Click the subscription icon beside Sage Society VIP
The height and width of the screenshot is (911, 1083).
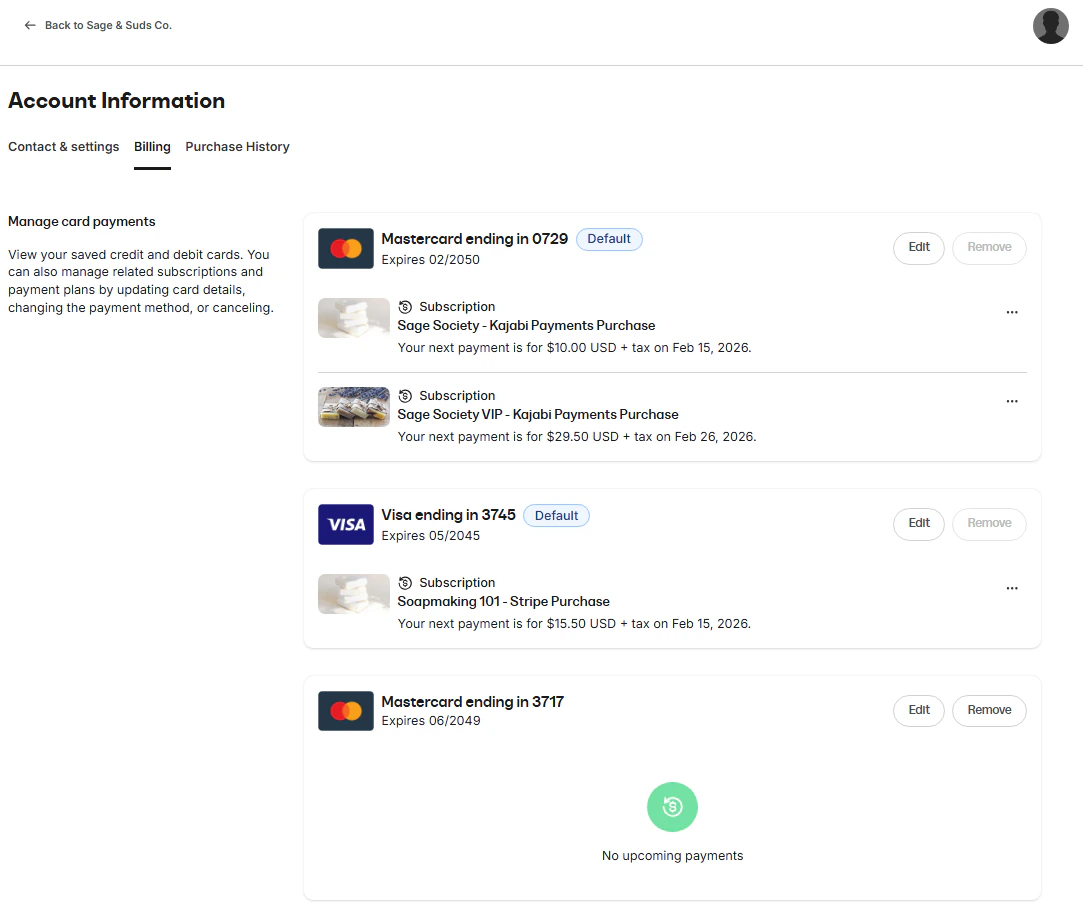pyautogui.click(x=405, y=396)
